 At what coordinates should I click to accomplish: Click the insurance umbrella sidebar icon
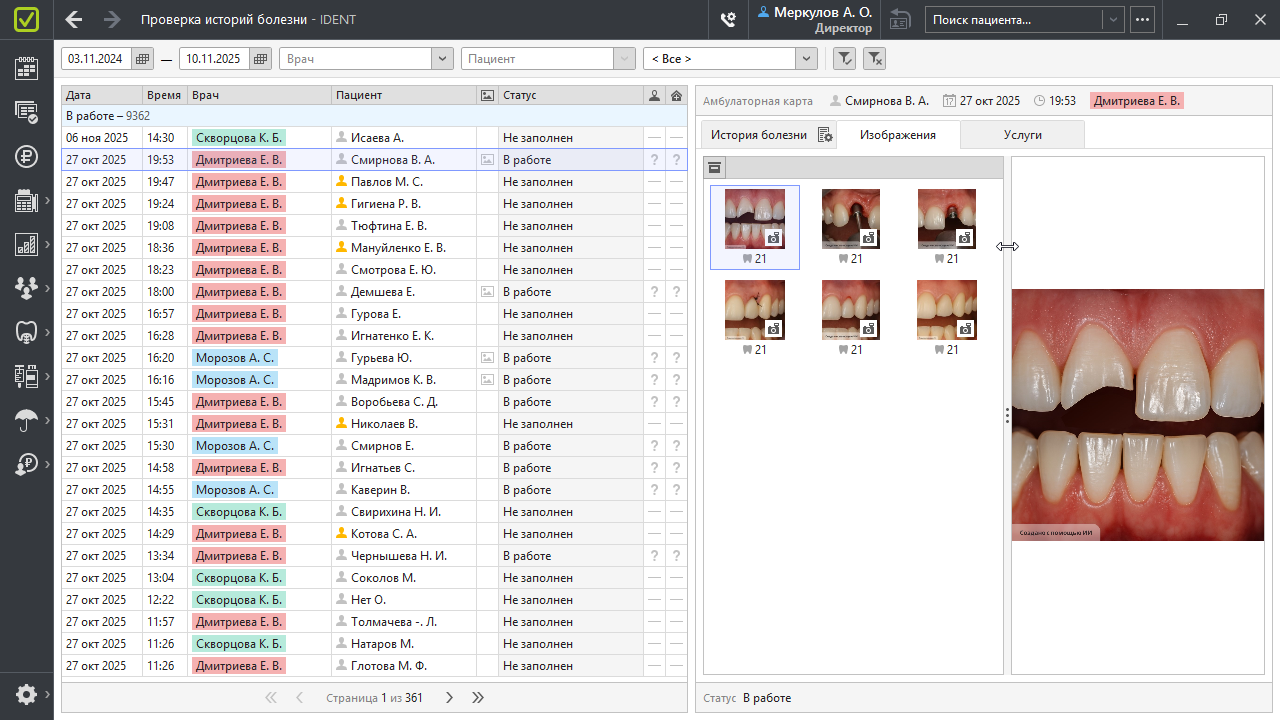tap(26, 421)
